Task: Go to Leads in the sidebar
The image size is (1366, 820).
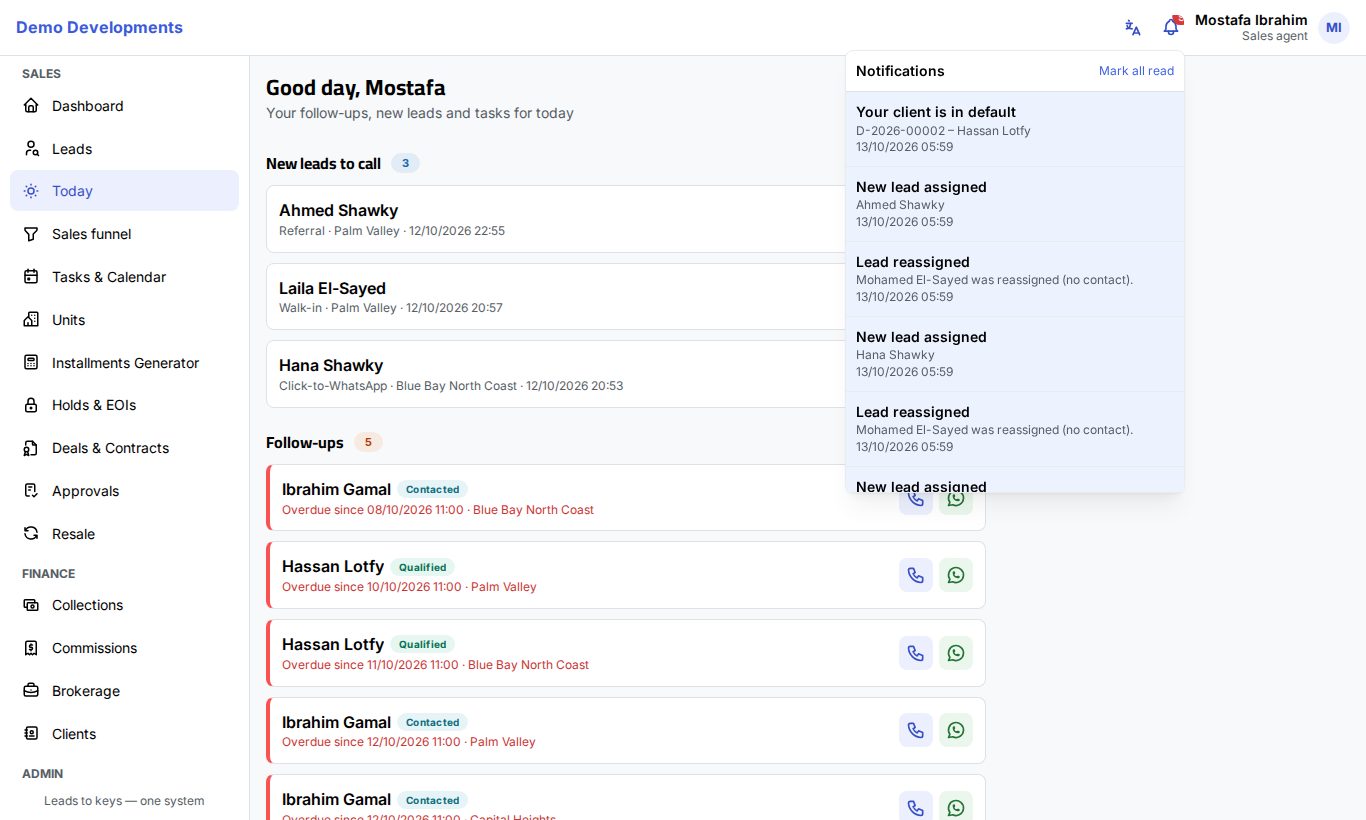Action: click(x=124, y=149)
